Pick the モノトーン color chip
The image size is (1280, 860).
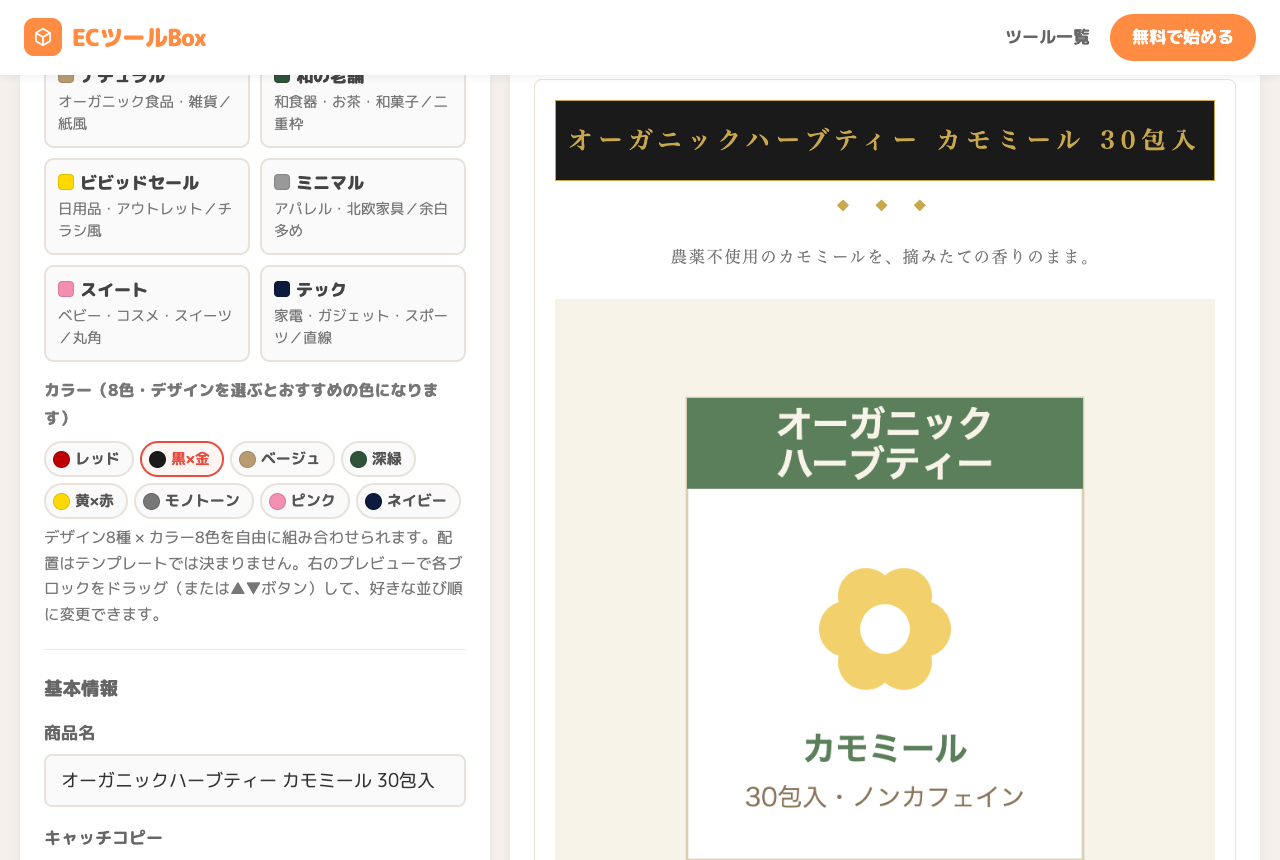[194, 501]
